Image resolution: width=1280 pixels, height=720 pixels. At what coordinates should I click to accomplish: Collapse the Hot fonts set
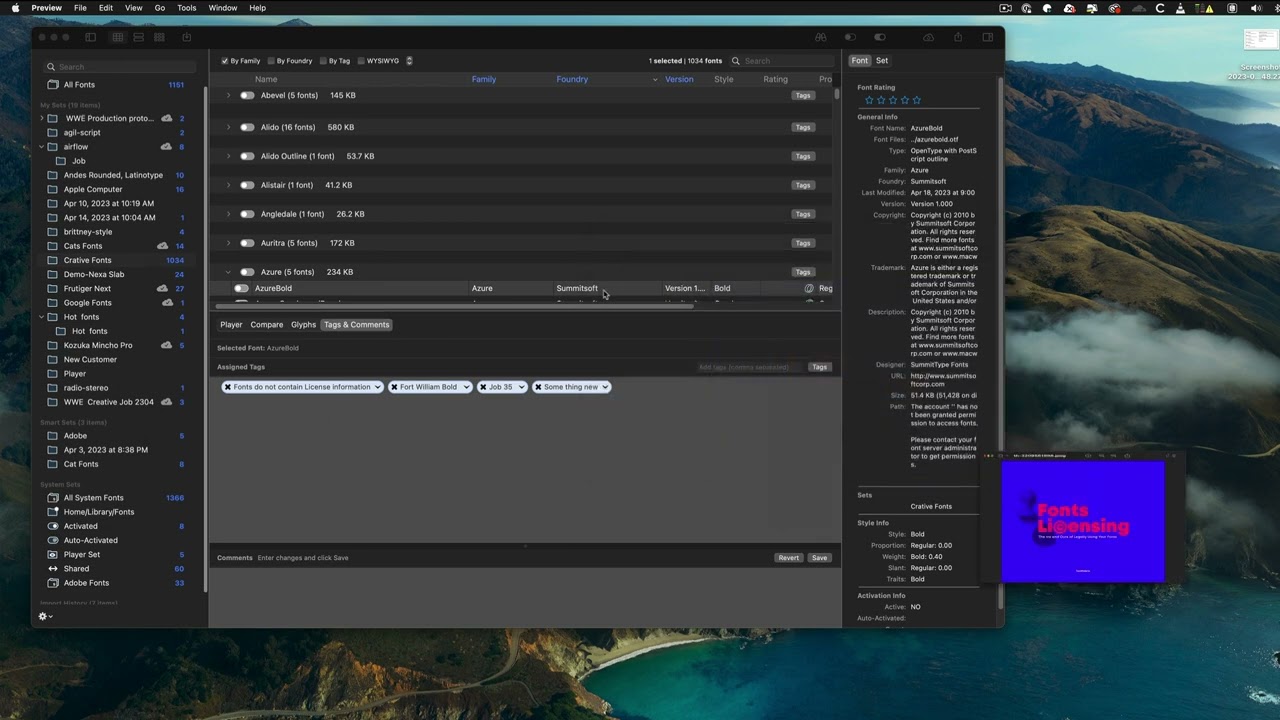pyautogui.click(x=42, y=317)
